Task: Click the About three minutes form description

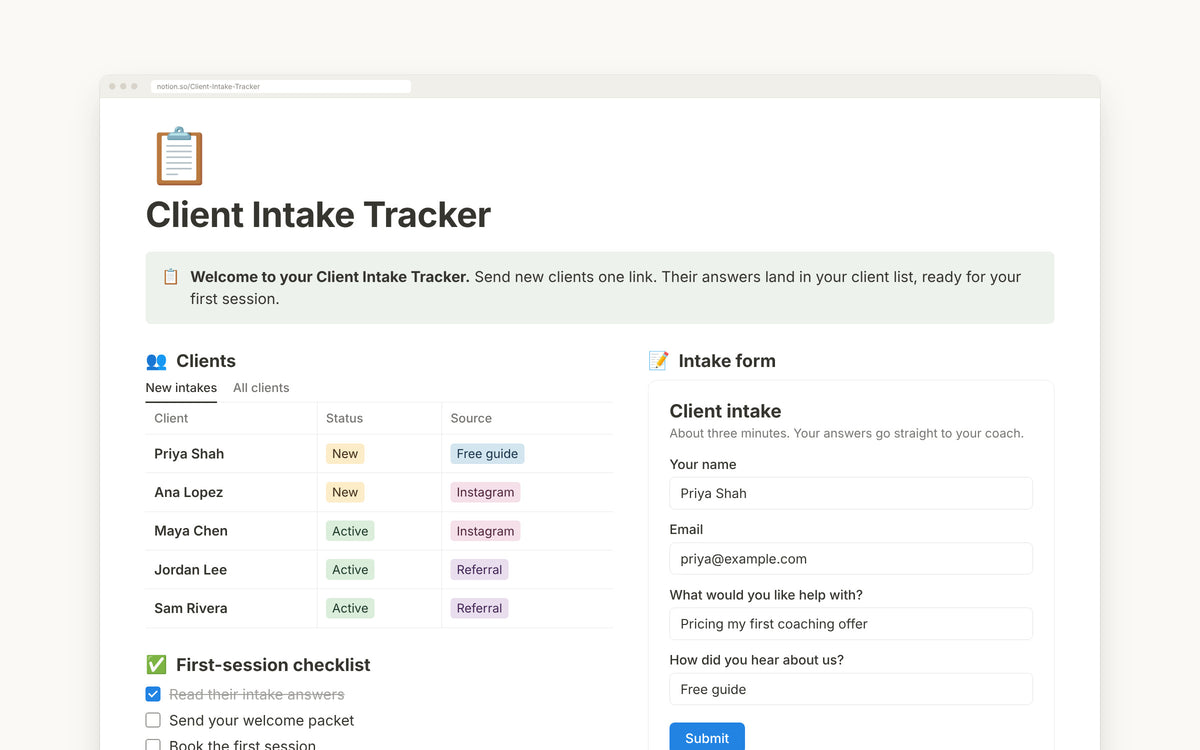Action: tap(847, 433)
